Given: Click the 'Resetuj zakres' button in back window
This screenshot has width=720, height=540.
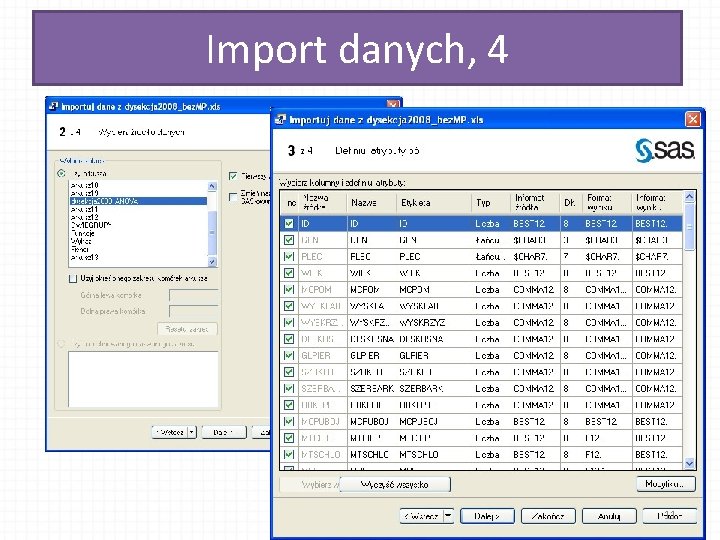Looking at the screenshot, I should (x=187, y=329).
